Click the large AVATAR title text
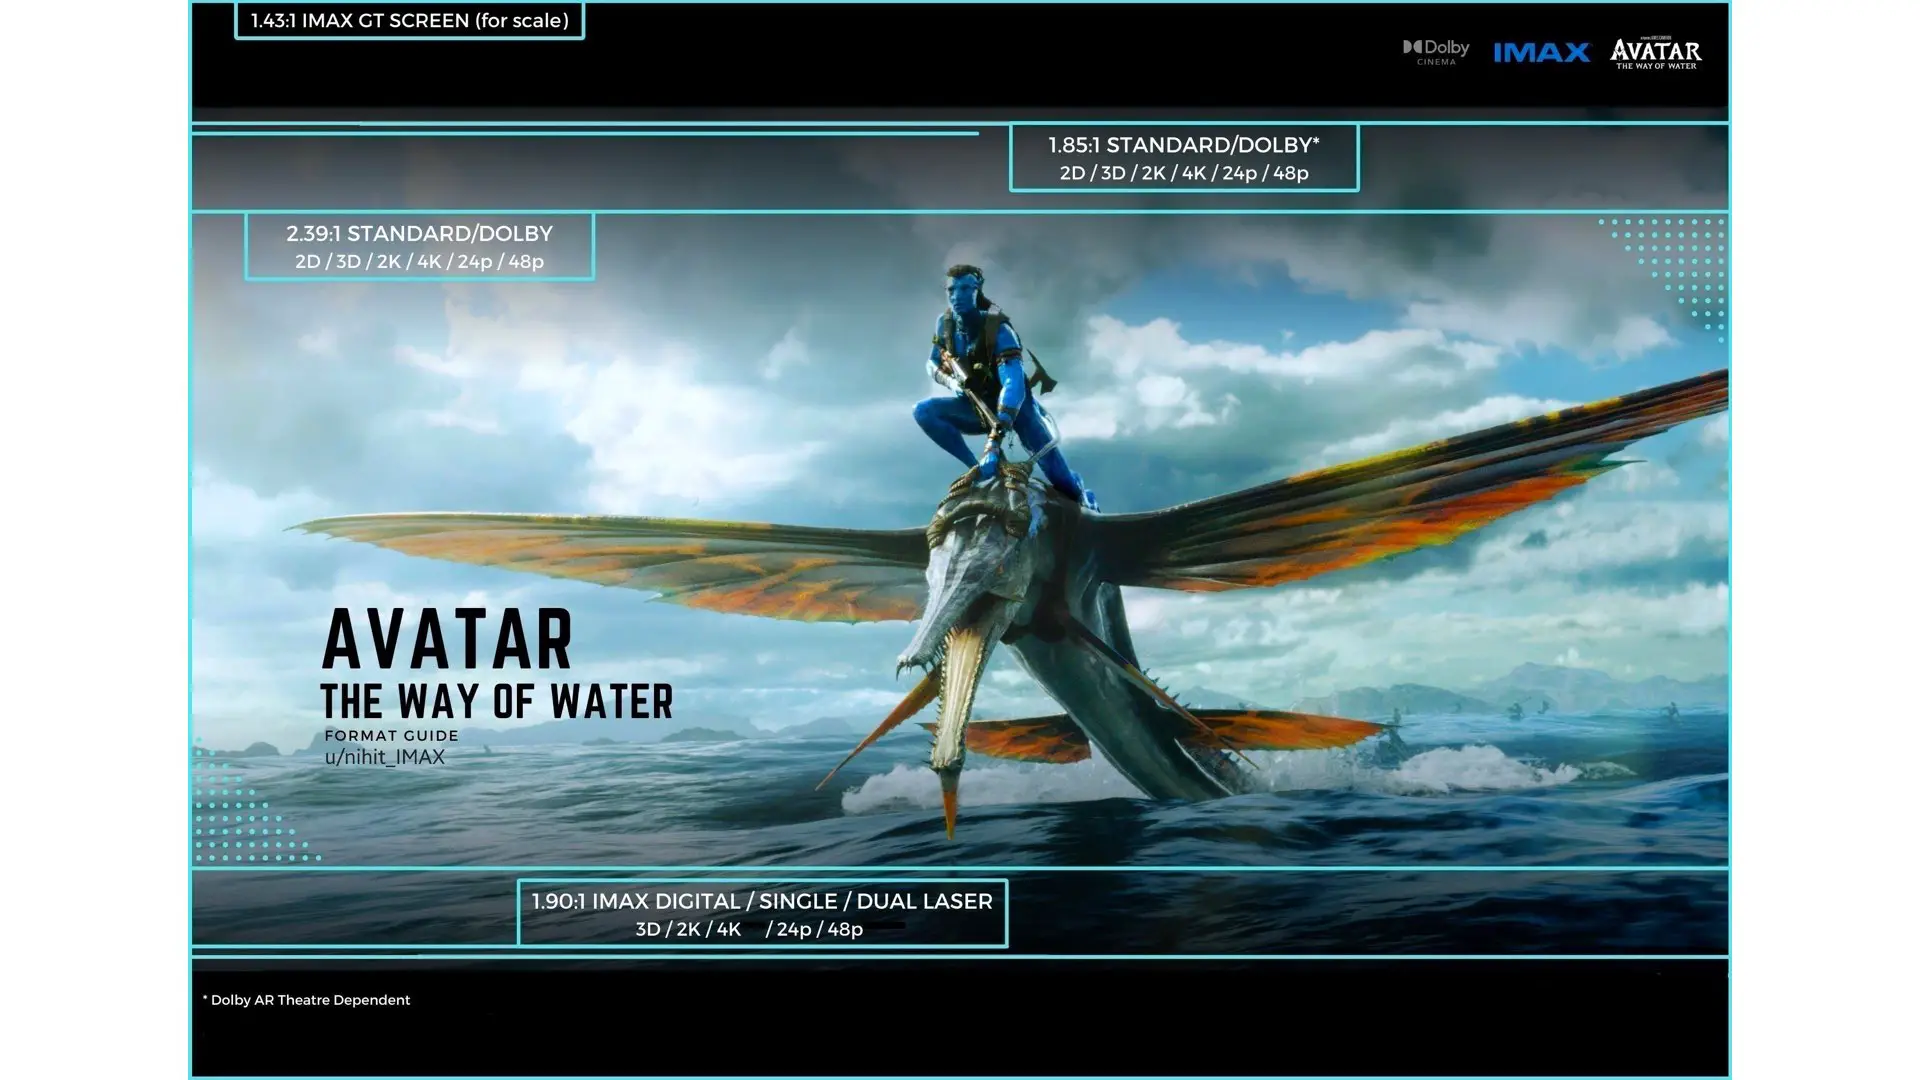 (x=447, y=640)
